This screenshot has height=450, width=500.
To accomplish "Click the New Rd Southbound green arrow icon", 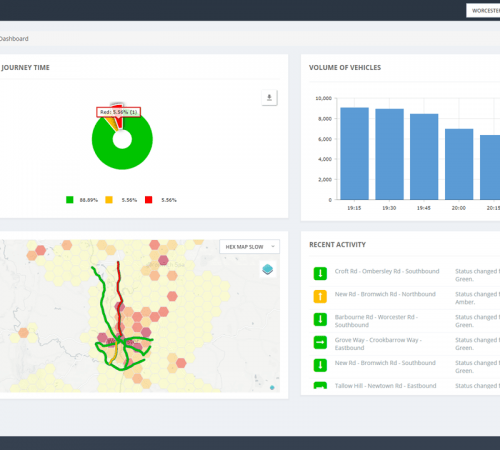I will [320, 365].
